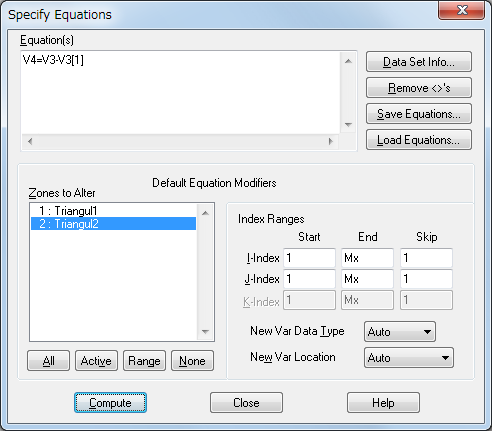Image resolution: width=492 pixels, height=431 pixels.
Task: Select All zones to alter
Action: [48, 361]
